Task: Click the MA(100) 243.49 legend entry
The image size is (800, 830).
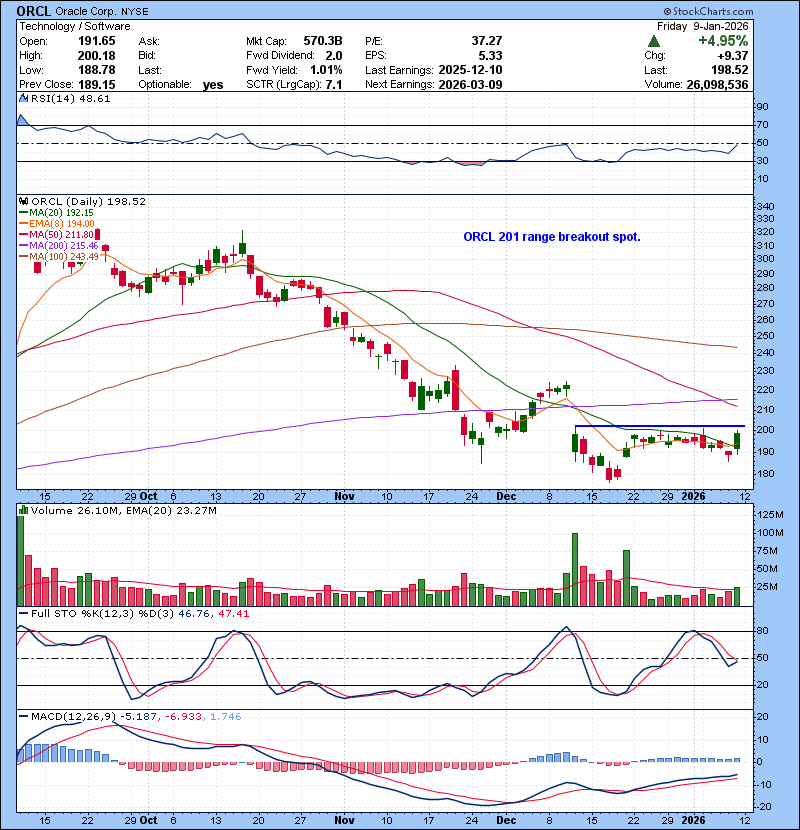Action: pyautogui.click(x=59, y=257)
